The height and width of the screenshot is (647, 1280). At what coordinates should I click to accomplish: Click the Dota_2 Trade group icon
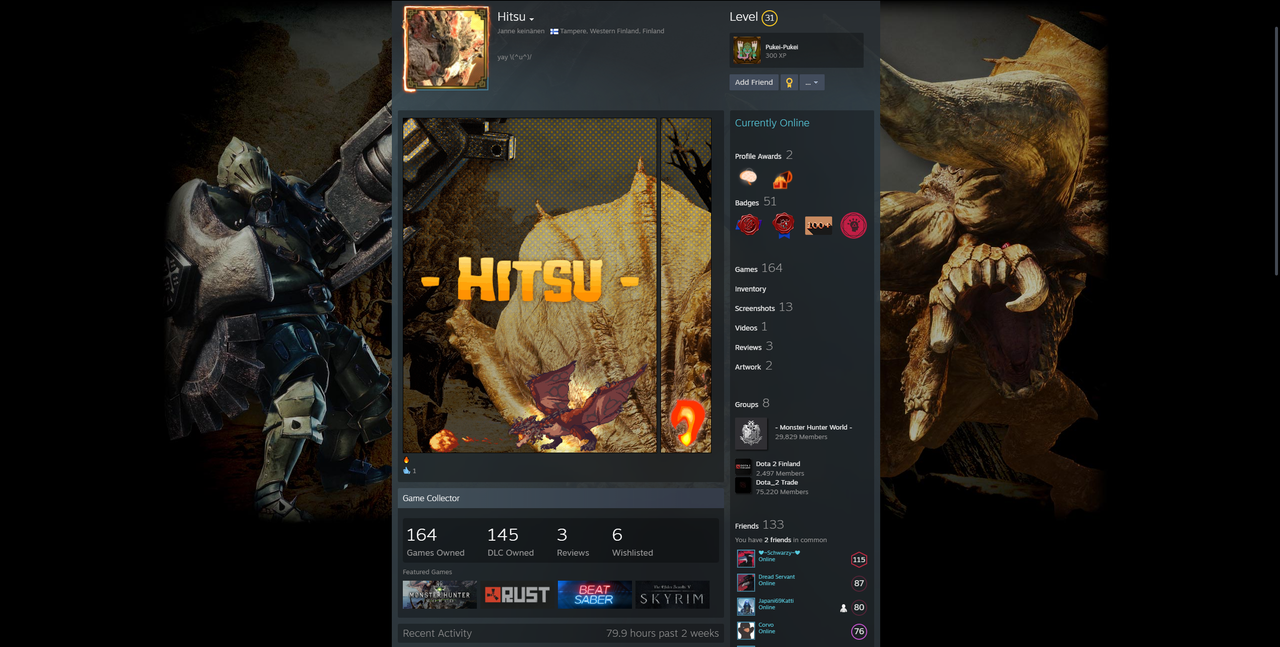click(x=743, y=485)
